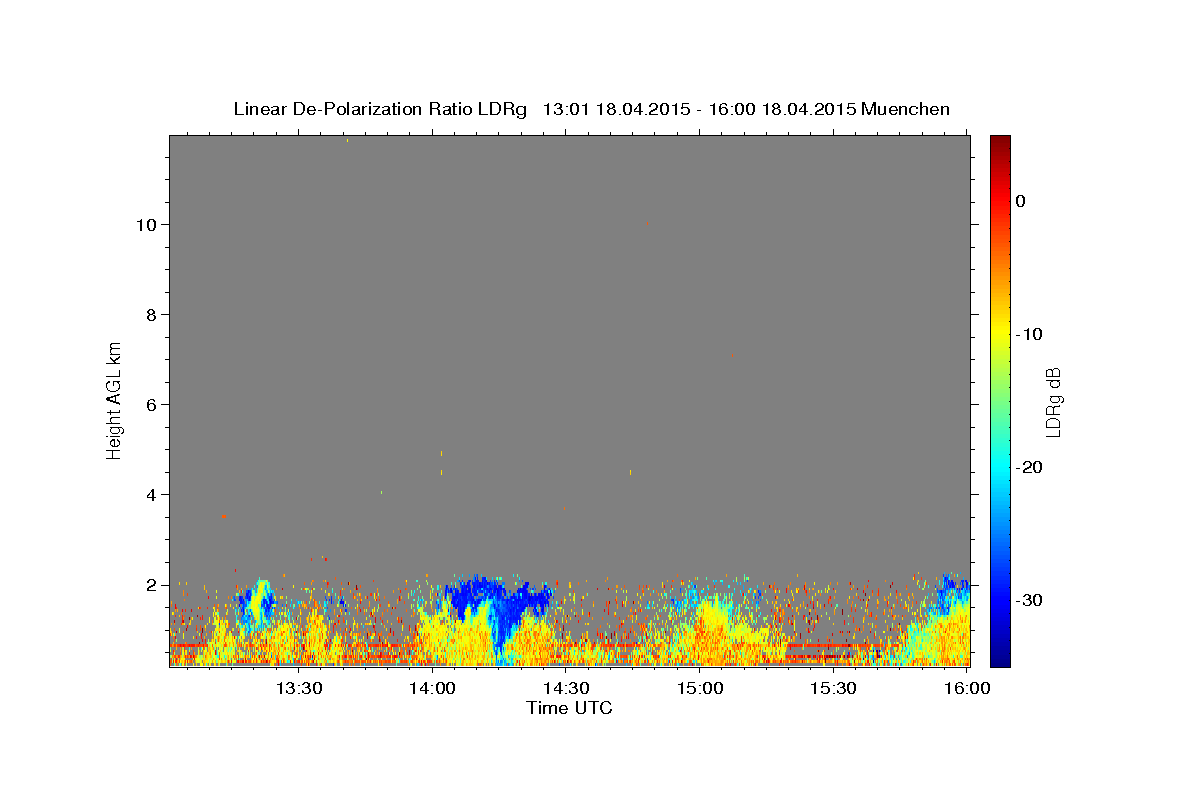
Task: Click the 'LDRg dB' colorbar label
Action: [x=1052, y=402]
